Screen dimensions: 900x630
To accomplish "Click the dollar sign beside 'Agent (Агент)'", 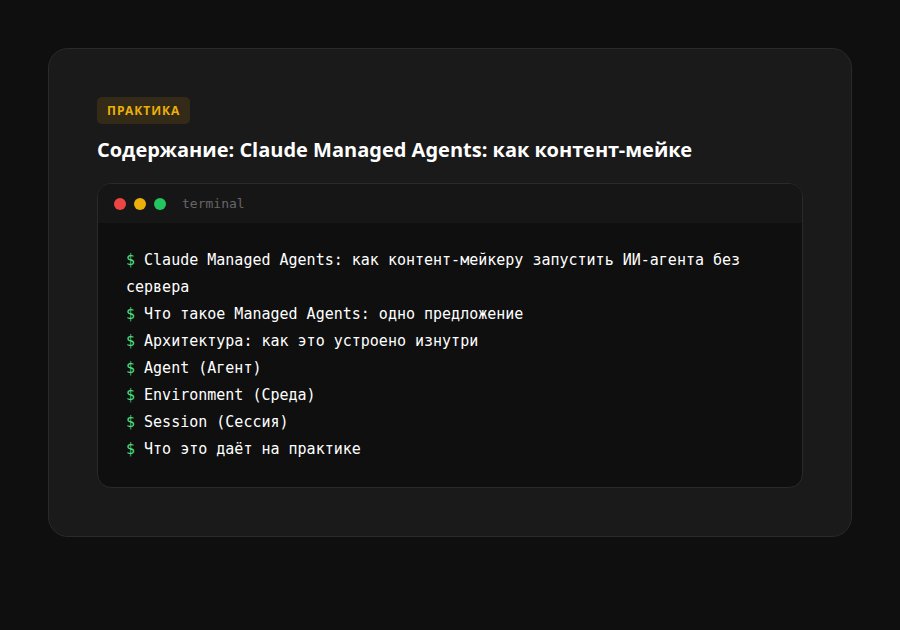I will tap(131, 367).
